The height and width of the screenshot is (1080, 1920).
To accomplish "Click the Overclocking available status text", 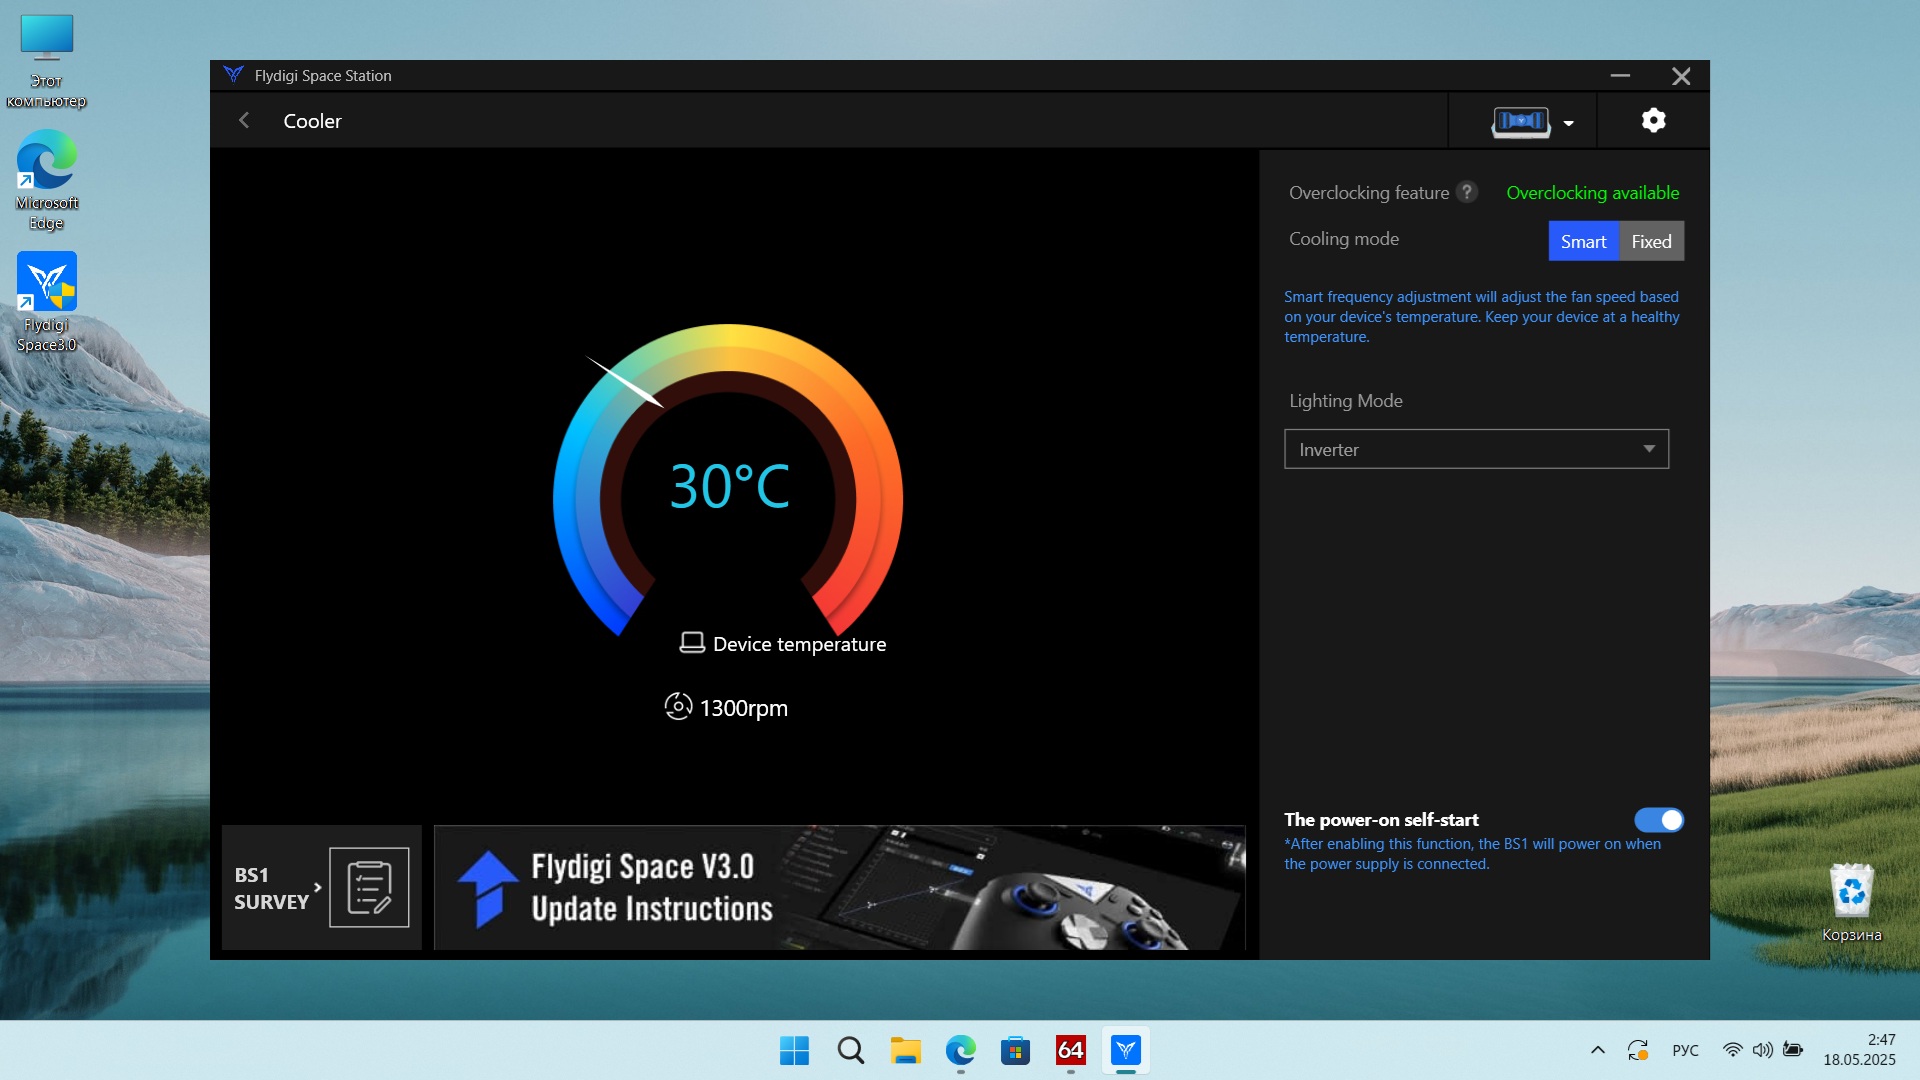I will point(1592,192).
